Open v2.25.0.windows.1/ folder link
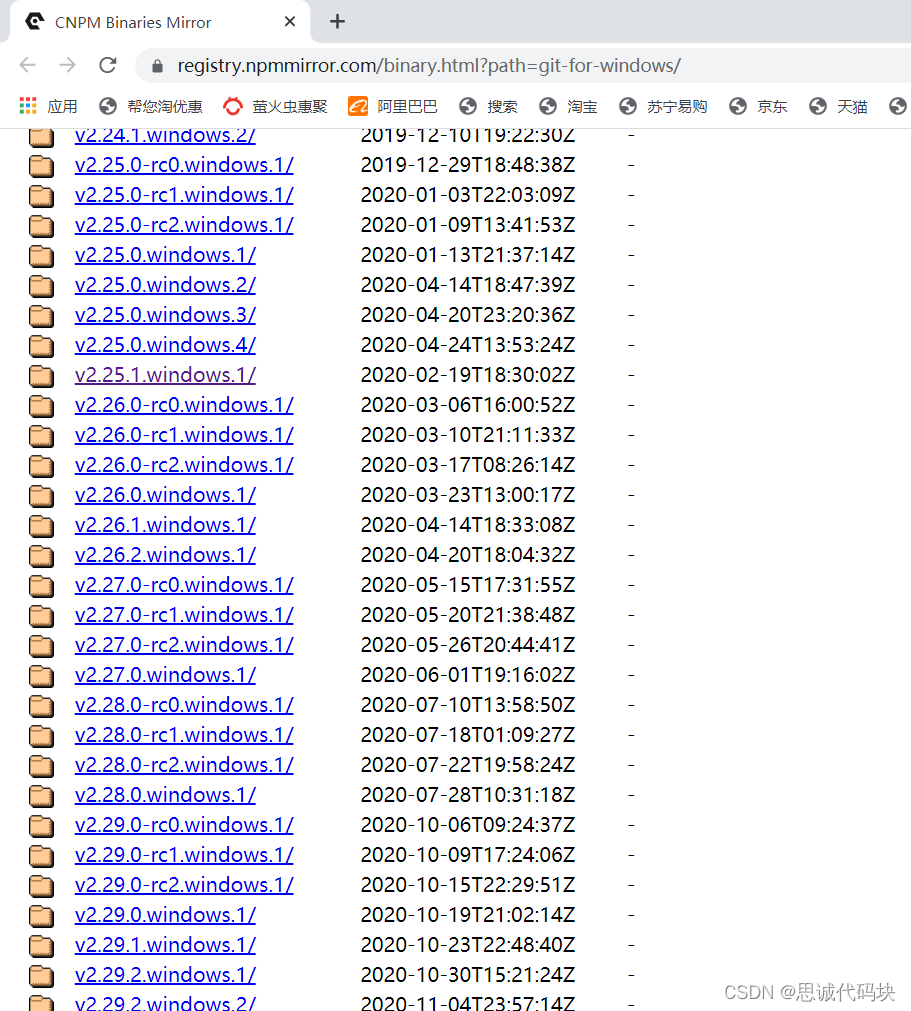This screenshot has height=1011, width=911. coord(165,255)
